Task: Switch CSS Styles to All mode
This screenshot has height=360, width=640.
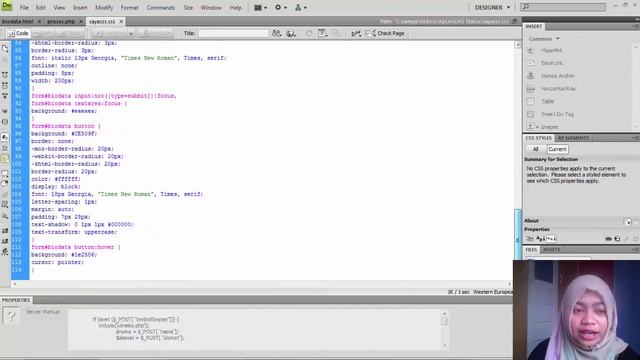Action: tap(536, 149)
